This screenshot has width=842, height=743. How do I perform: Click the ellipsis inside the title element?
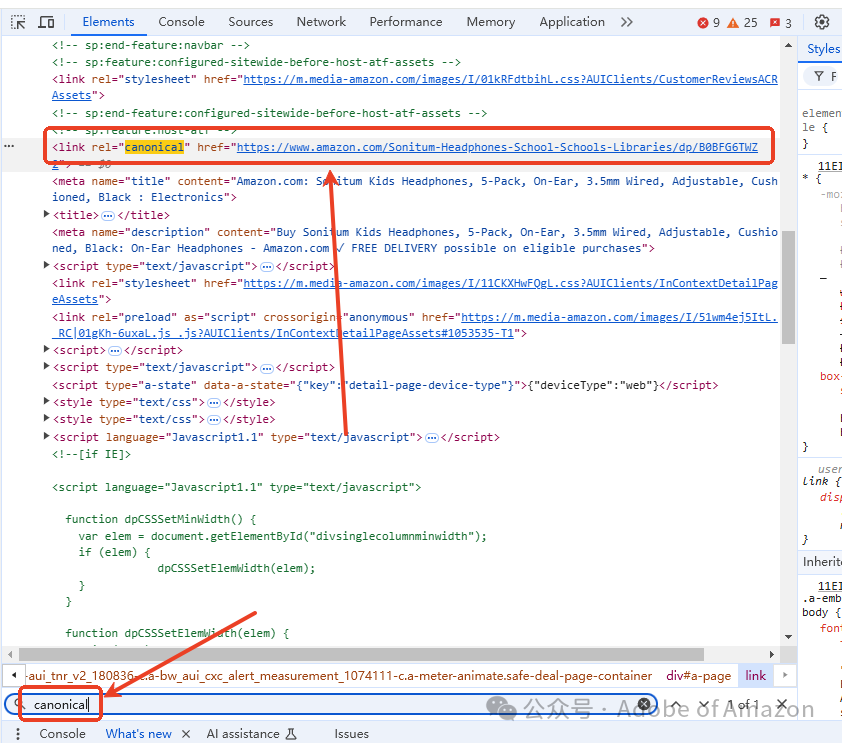(108, 216)
